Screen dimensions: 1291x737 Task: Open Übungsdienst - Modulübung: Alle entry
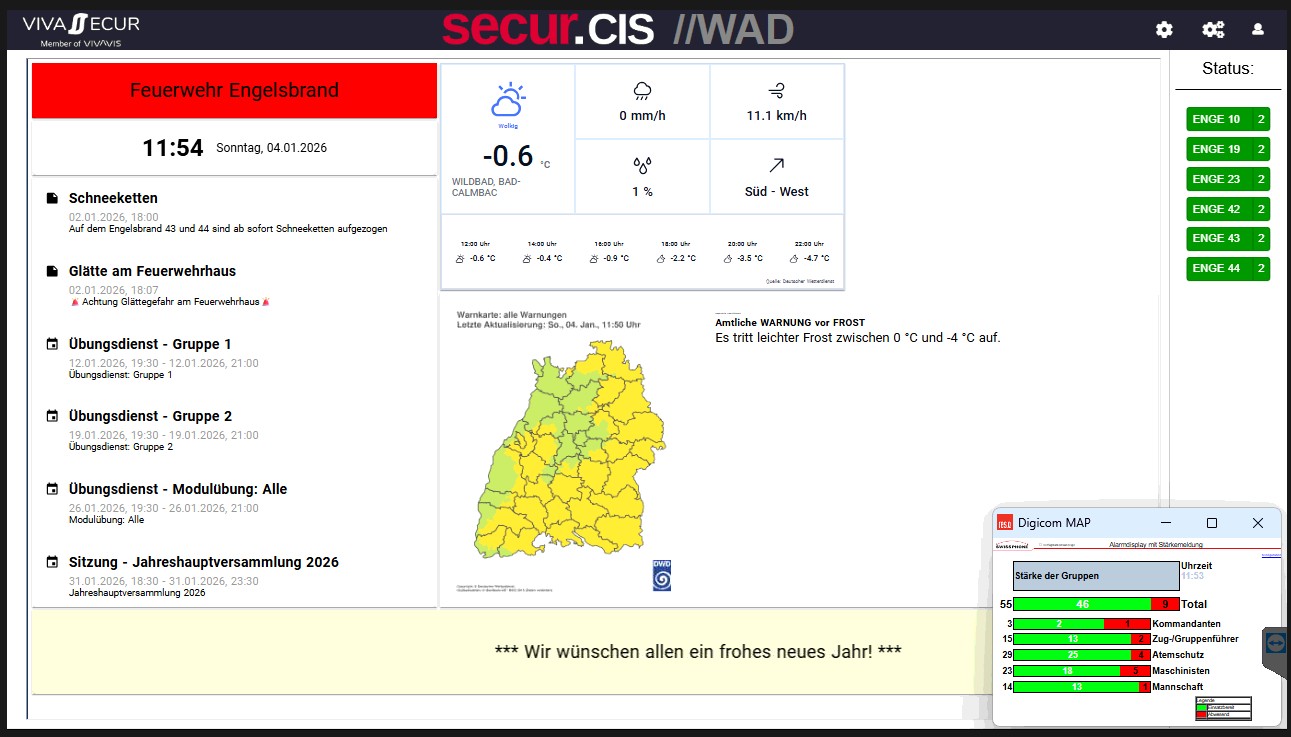177,489
